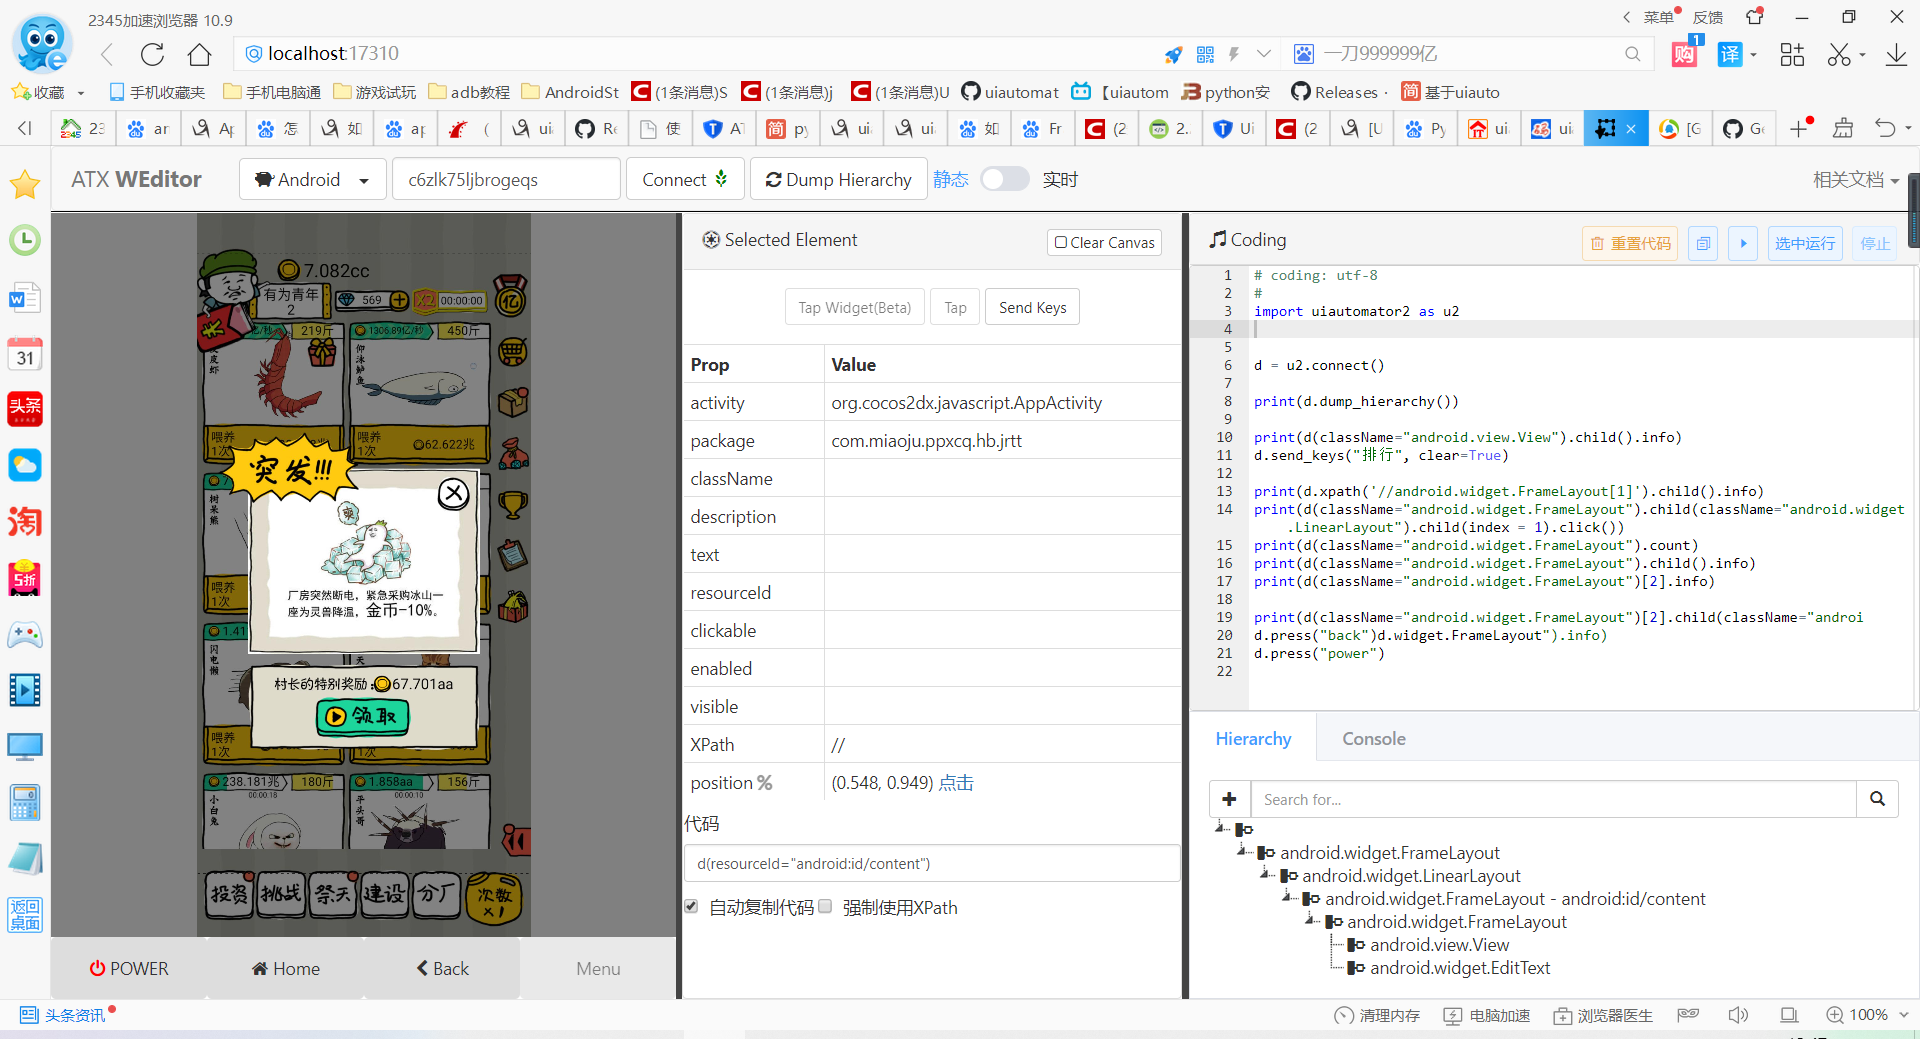Click the Tap Widget(Beta) button
1920x1039 pixels.
854,307
